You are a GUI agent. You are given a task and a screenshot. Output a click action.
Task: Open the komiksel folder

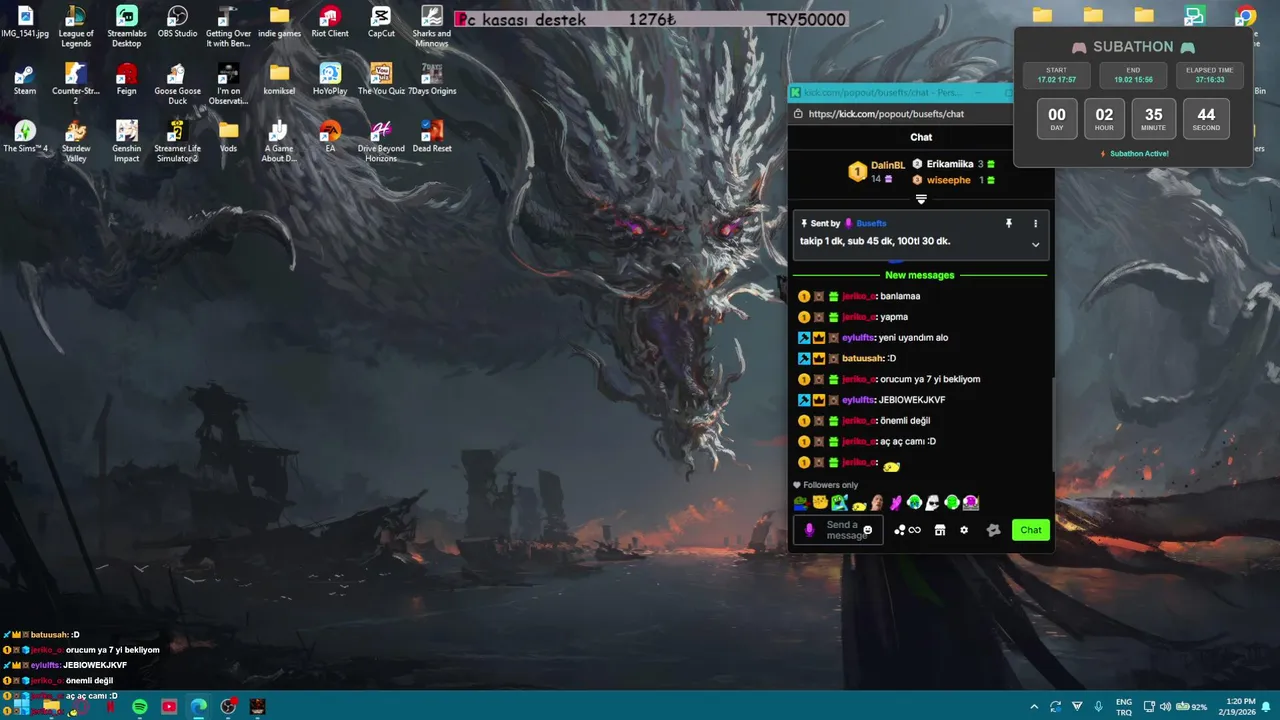point(279,79)
